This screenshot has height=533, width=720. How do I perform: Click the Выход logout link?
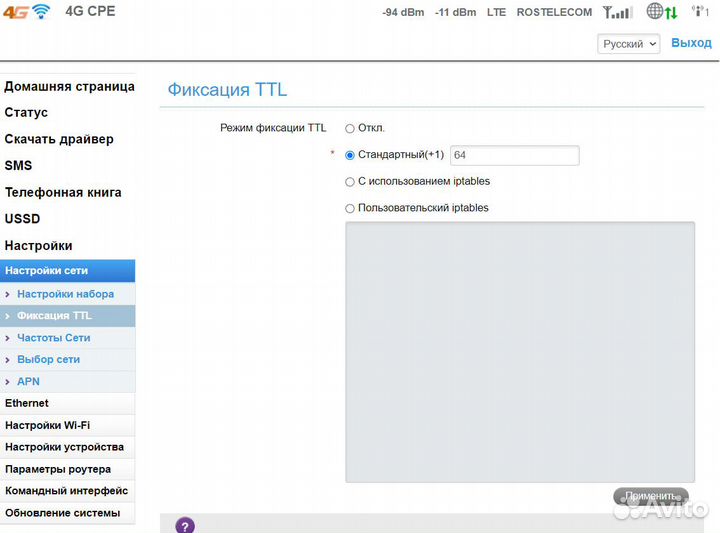coord(691,43)
